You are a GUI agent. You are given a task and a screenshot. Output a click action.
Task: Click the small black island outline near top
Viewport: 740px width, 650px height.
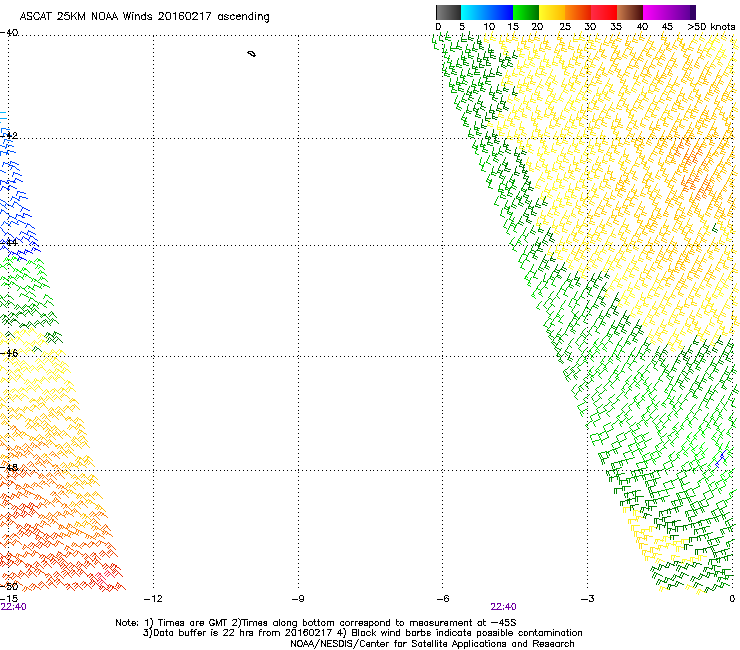252,54
